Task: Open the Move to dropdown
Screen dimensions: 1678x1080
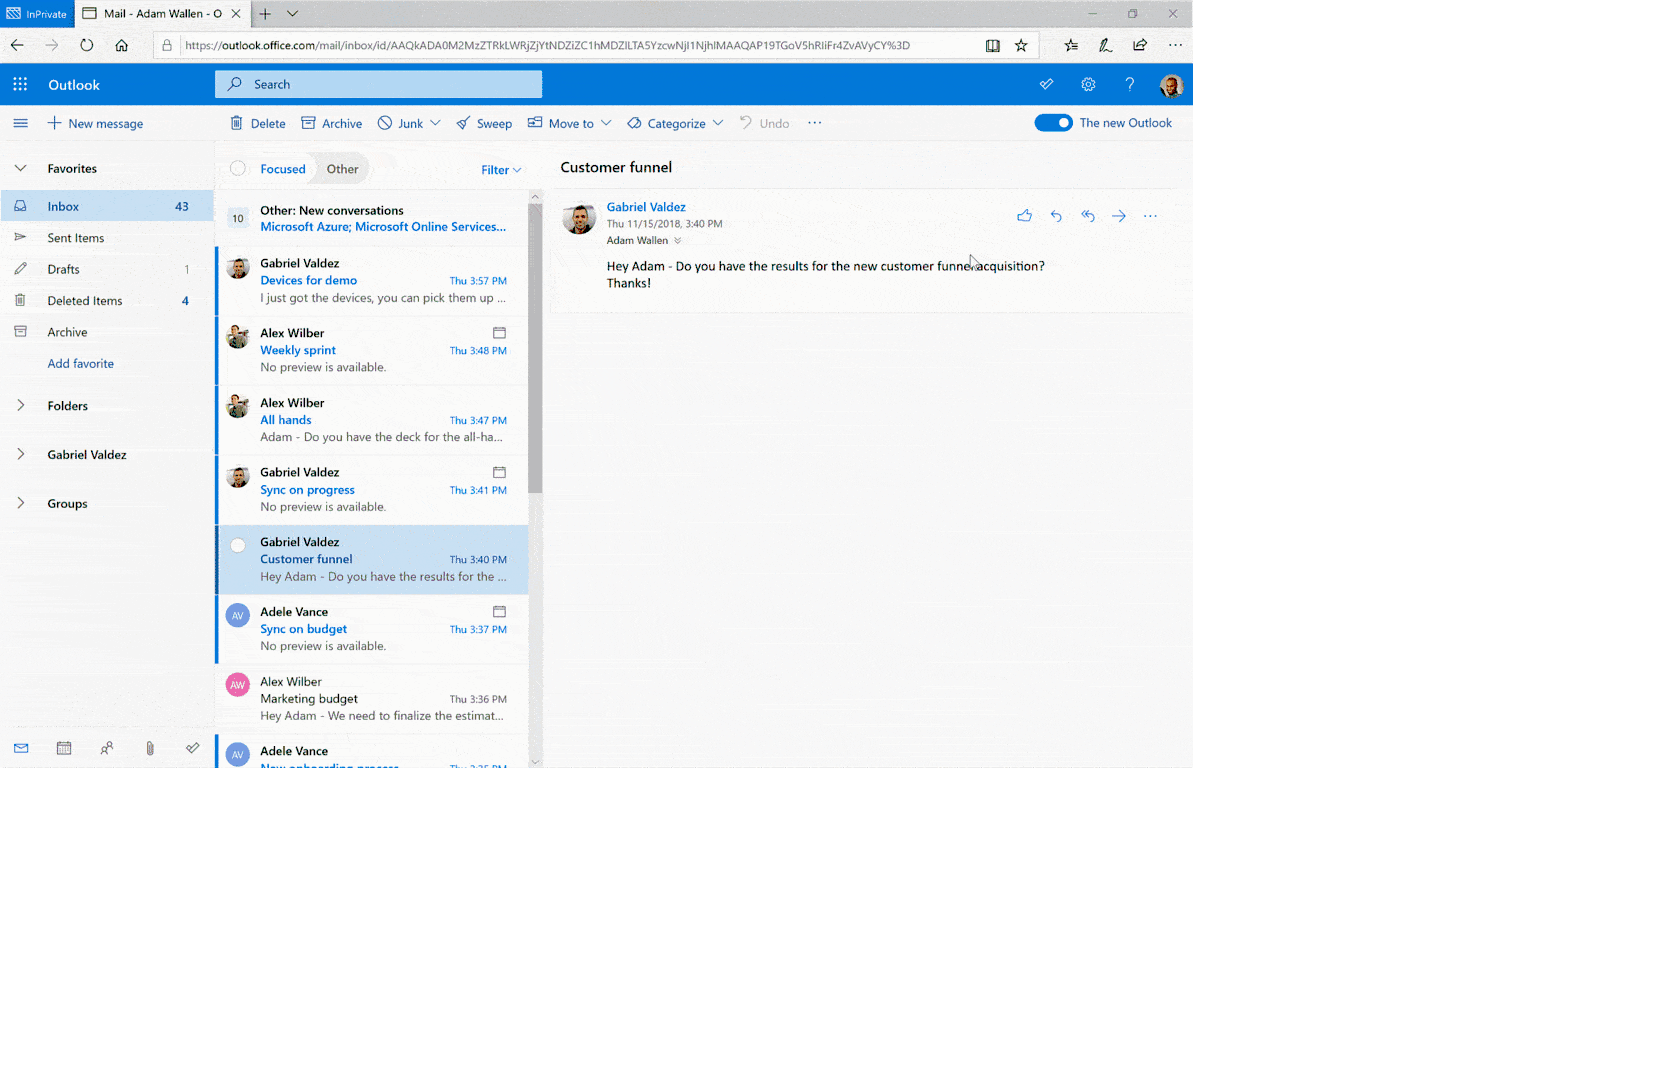Action: point(570,124)
